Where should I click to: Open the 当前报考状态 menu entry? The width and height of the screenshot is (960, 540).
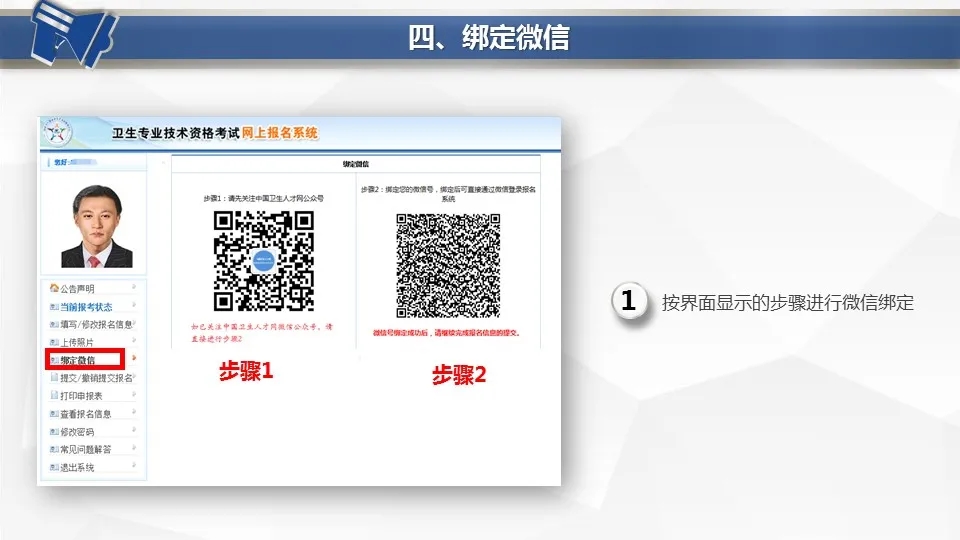pos(86,307)
